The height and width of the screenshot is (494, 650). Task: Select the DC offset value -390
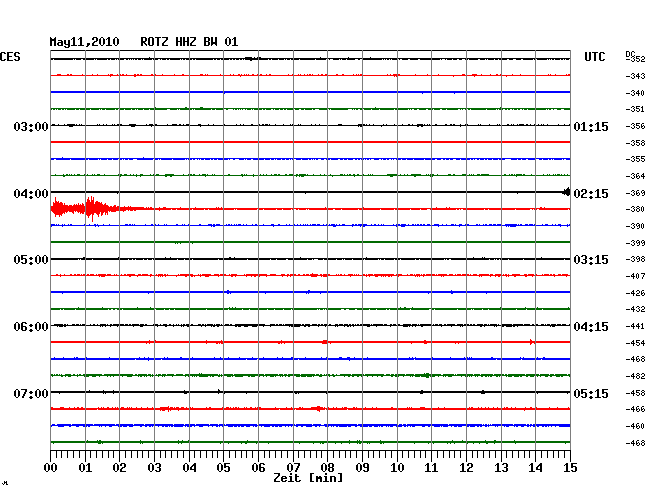(x=635, y=226)
